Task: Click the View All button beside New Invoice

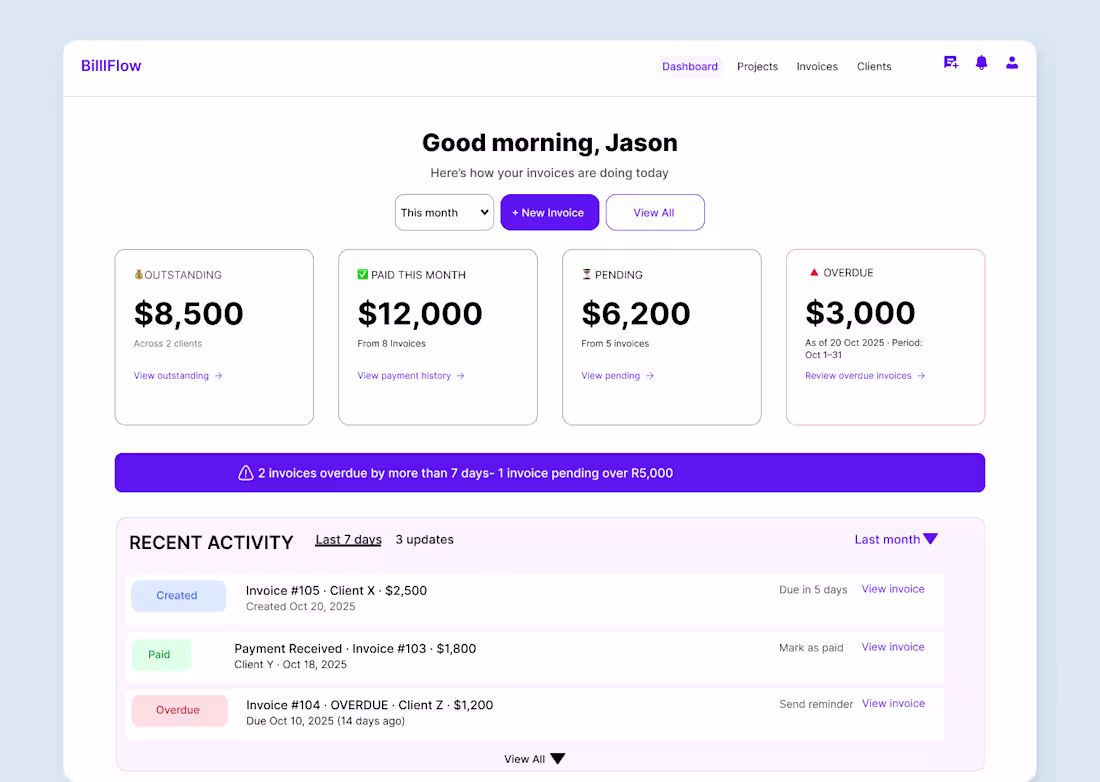Action: tap(655, 213)
